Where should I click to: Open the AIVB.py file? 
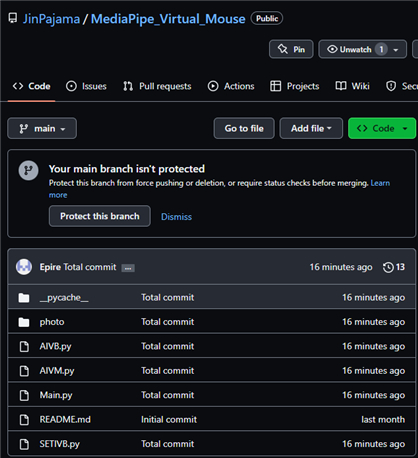(x=55, y=346)
